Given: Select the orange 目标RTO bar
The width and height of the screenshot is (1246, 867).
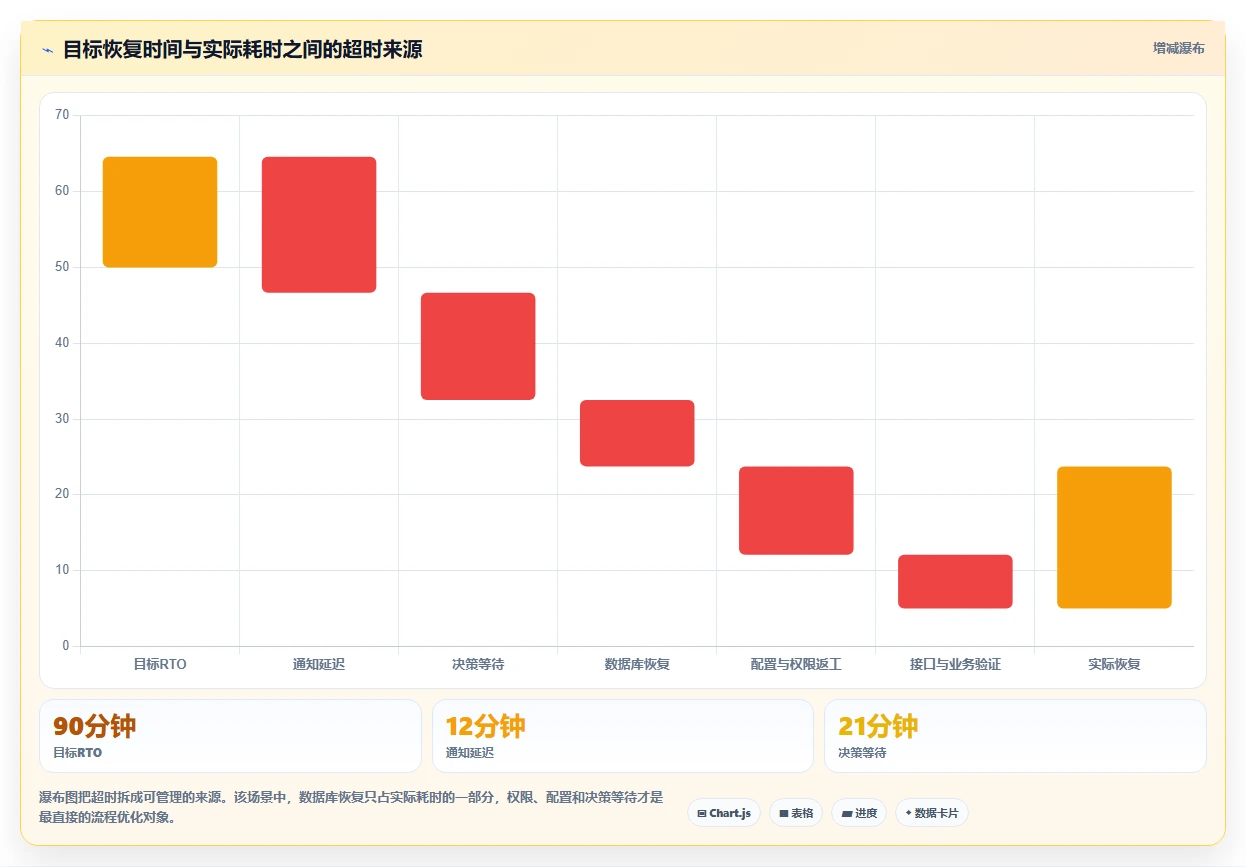Looking at the screenshot, I should [160, 212].
